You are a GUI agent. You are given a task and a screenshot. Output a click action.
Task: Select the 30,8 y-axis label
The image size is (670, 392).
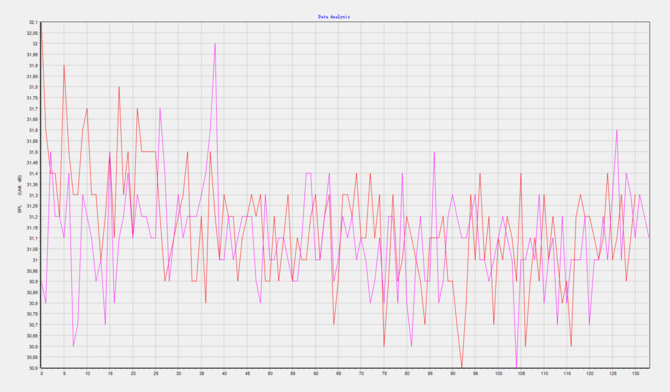33,304
